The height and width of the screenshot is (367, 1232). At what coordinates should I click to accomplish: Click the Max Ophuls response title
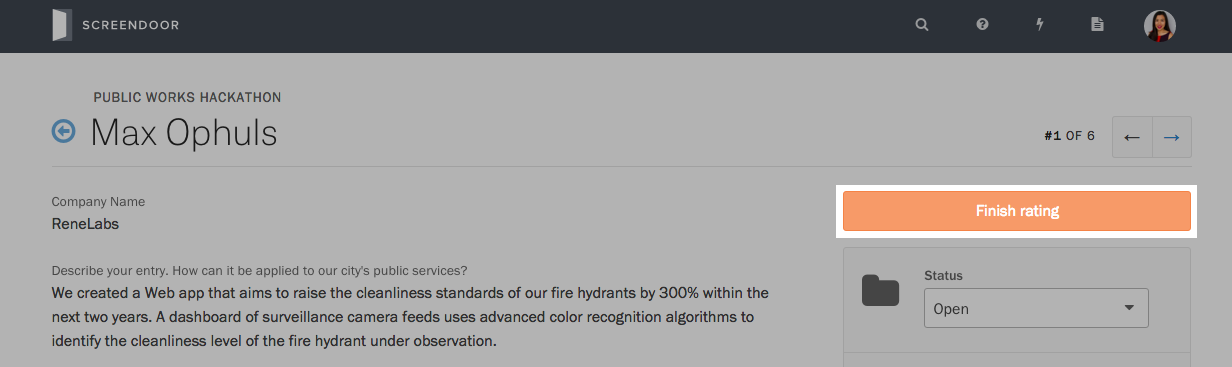coord(184,133)
